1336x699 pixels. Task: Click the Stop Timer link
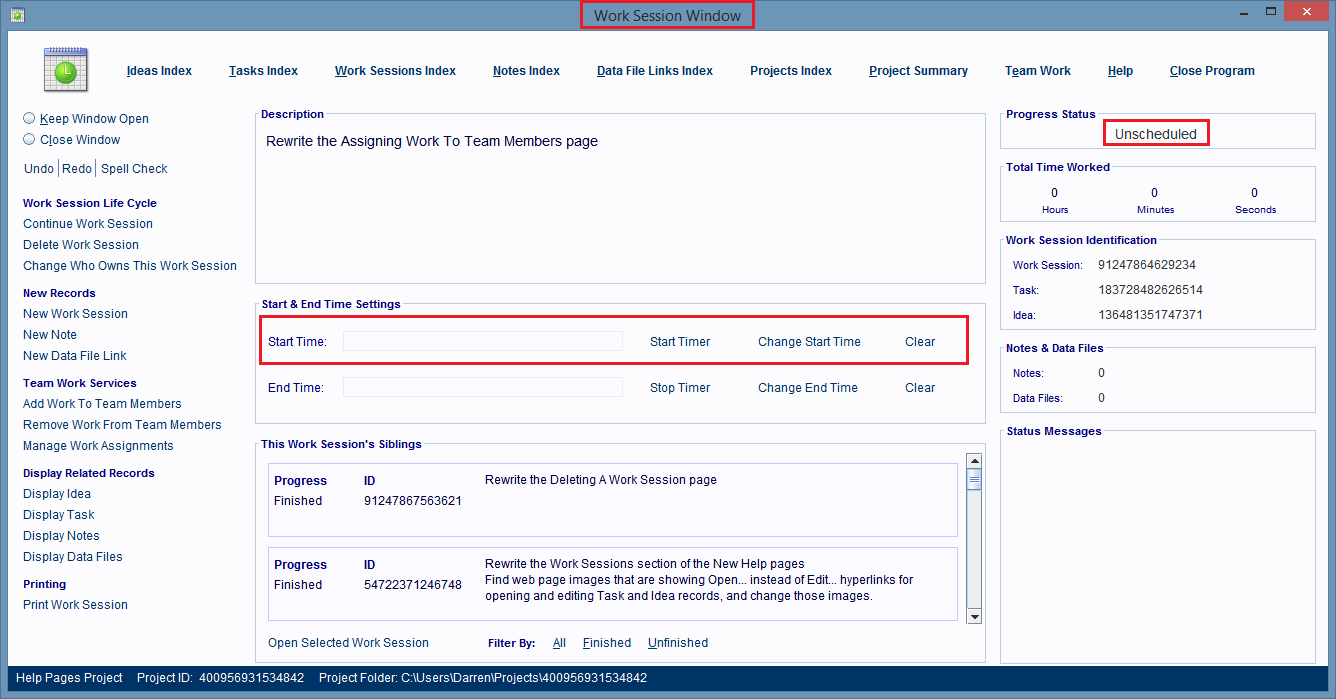tap(680, 388)
